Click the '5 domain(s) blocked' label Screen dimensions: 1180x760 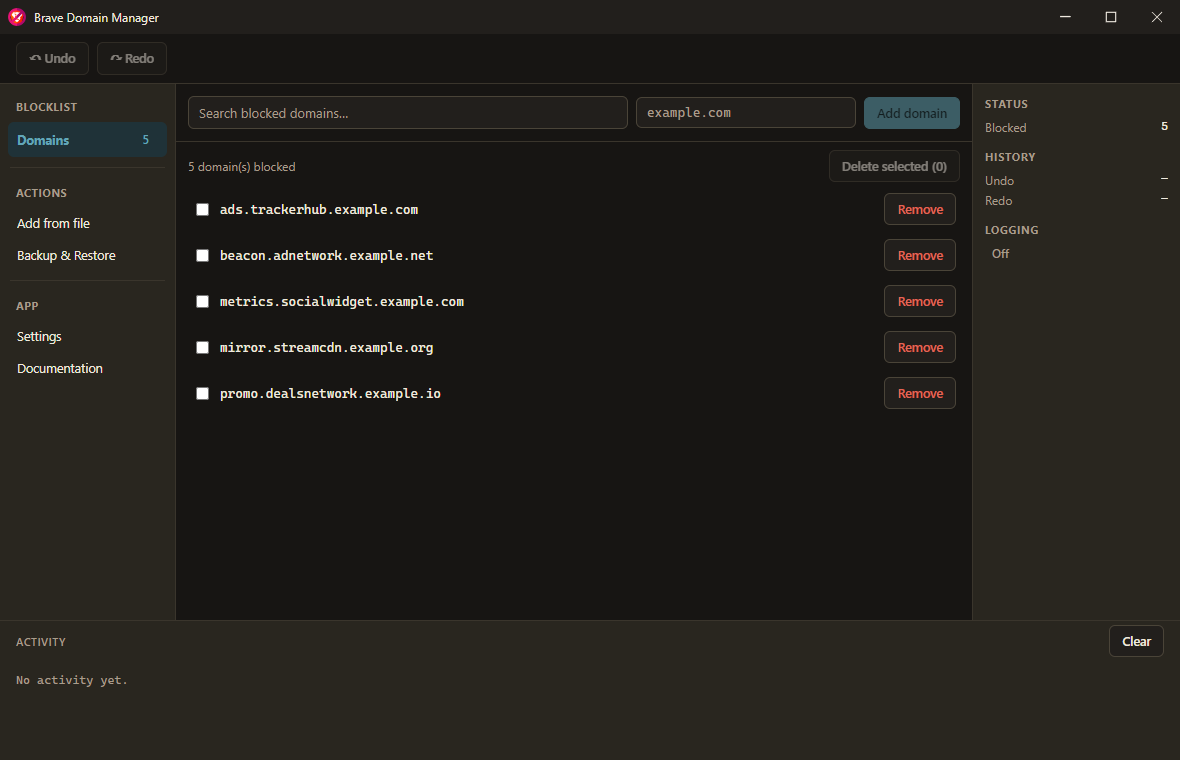pyautogui.click(x=242, y=167)
